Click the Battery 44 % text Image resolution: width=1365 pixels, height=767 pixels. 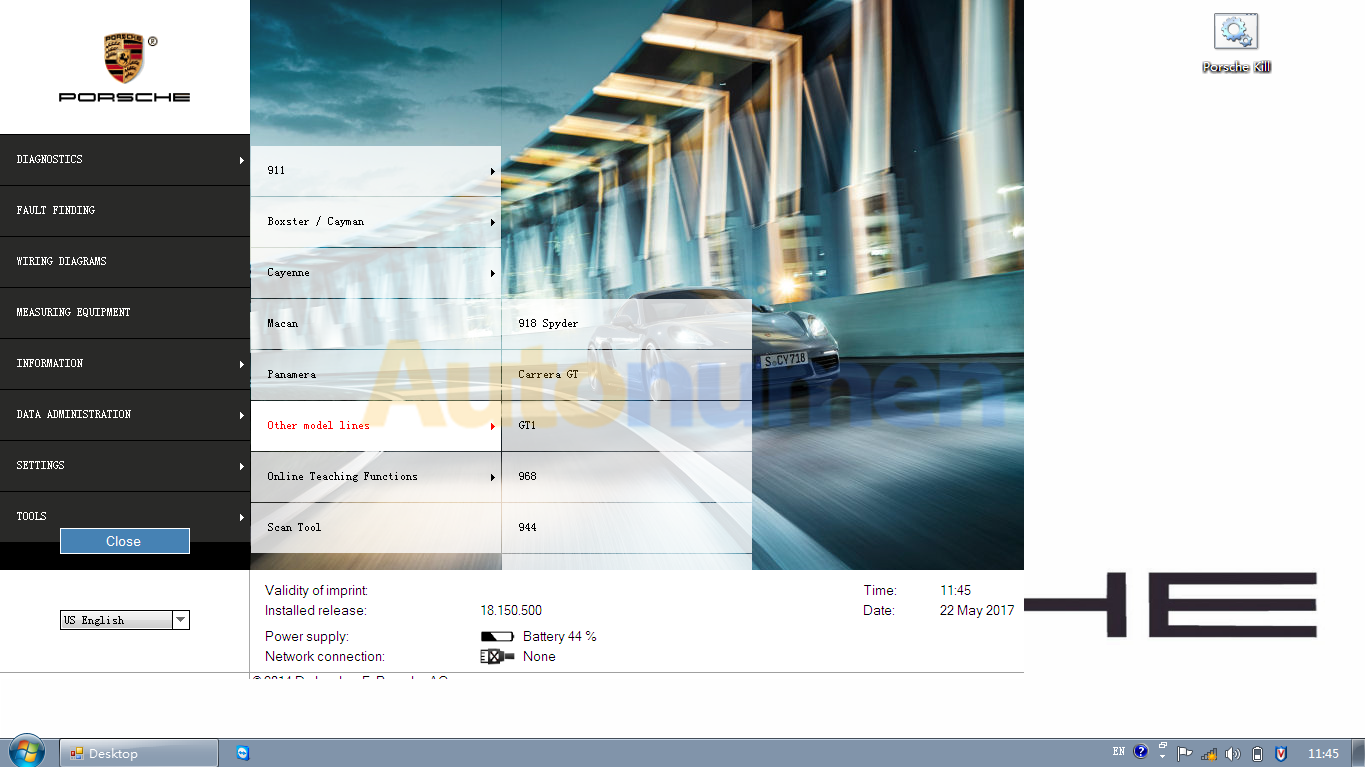pyautogui.click(x=559, y=636)
